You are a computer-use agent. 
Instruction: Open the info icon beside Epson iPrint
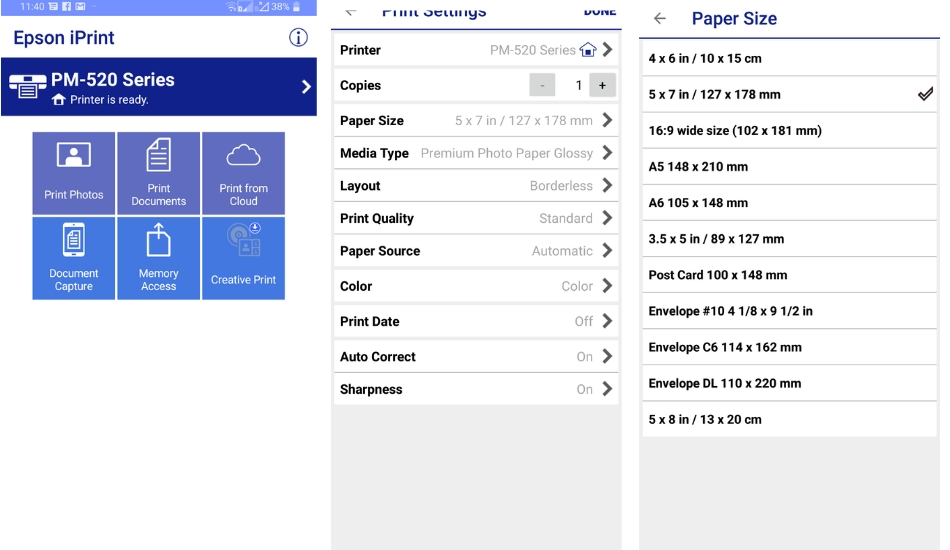click(x=298, y=38)
